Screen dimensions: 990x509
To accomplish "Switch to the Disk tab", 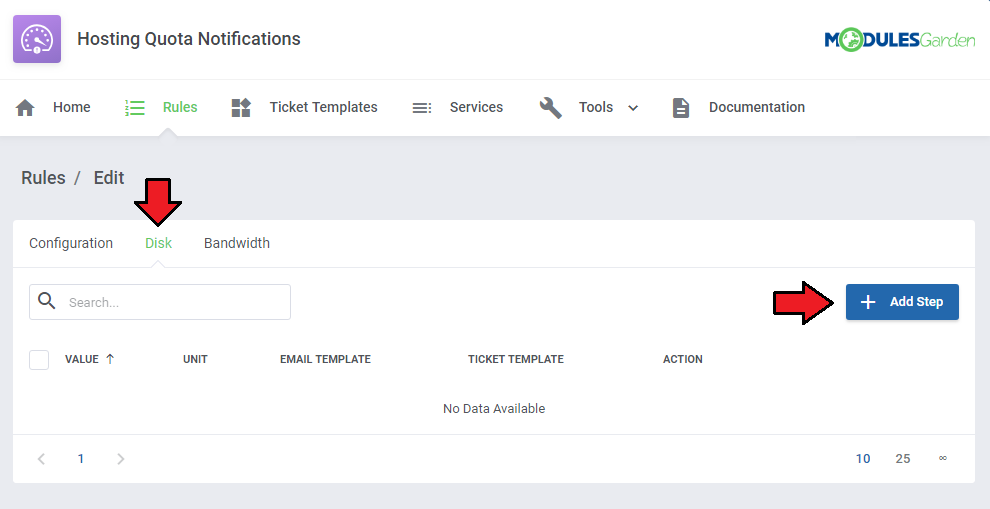I will [158, 243].
